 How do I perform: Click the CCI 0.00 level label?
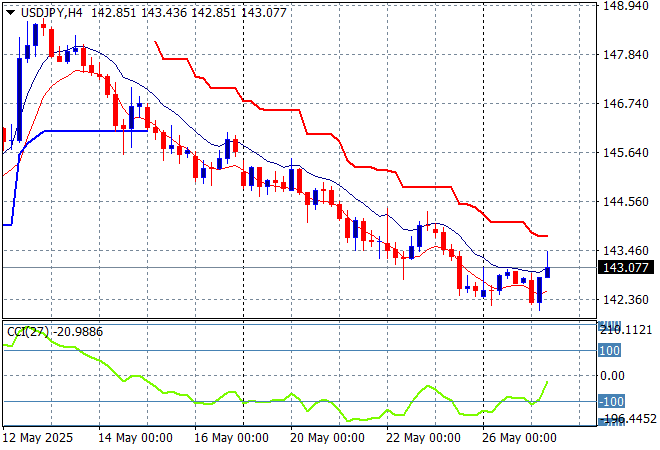tap(612, 375)
